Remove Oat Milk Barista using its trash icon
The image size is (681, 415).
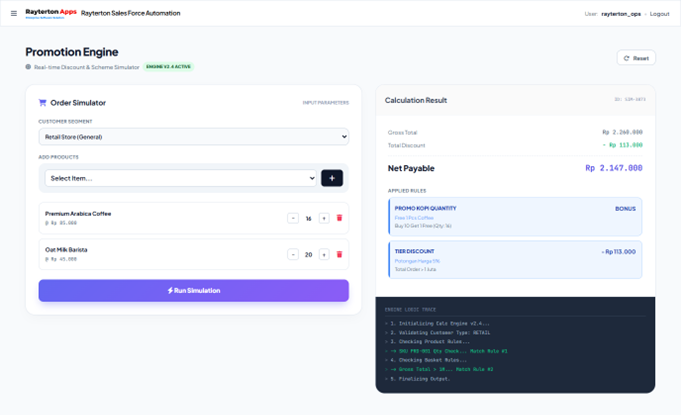tap(339, 254)
